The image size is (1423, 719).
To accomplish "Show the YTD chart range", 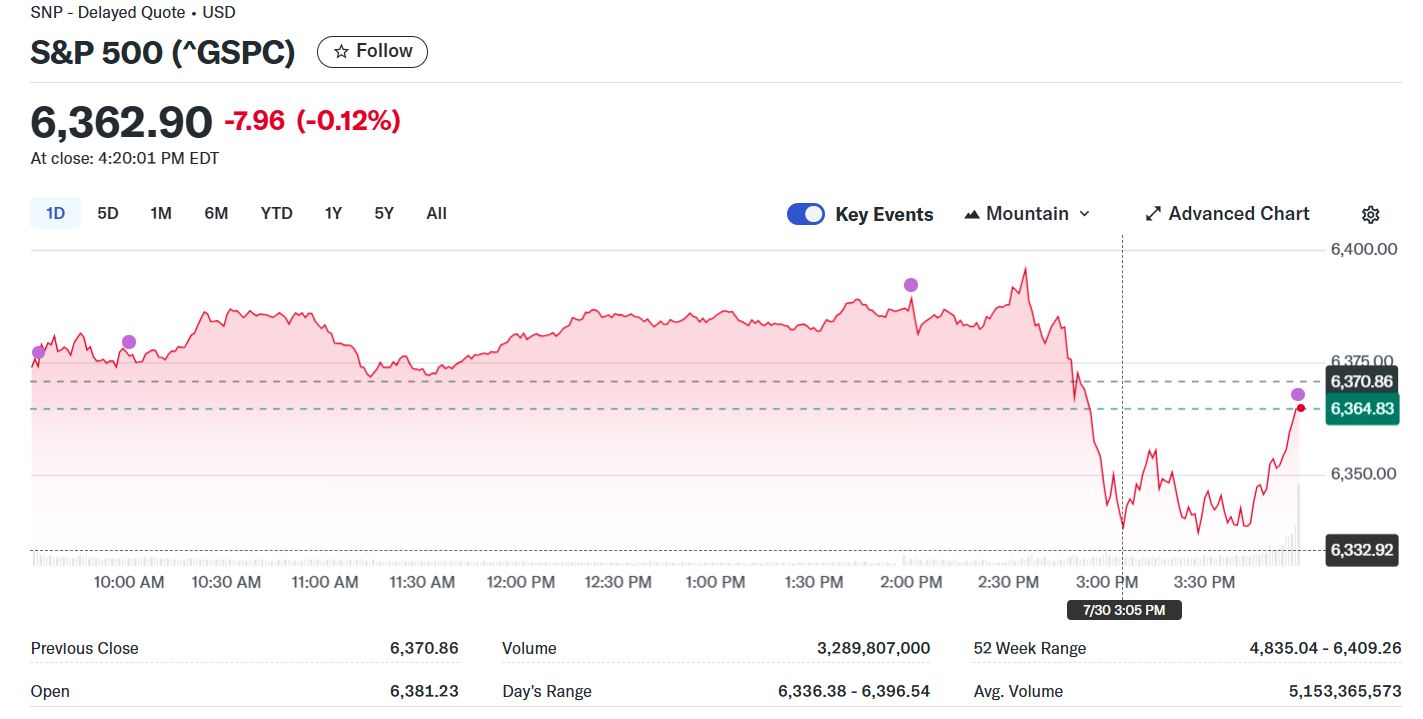I will [x=276, y=213].
